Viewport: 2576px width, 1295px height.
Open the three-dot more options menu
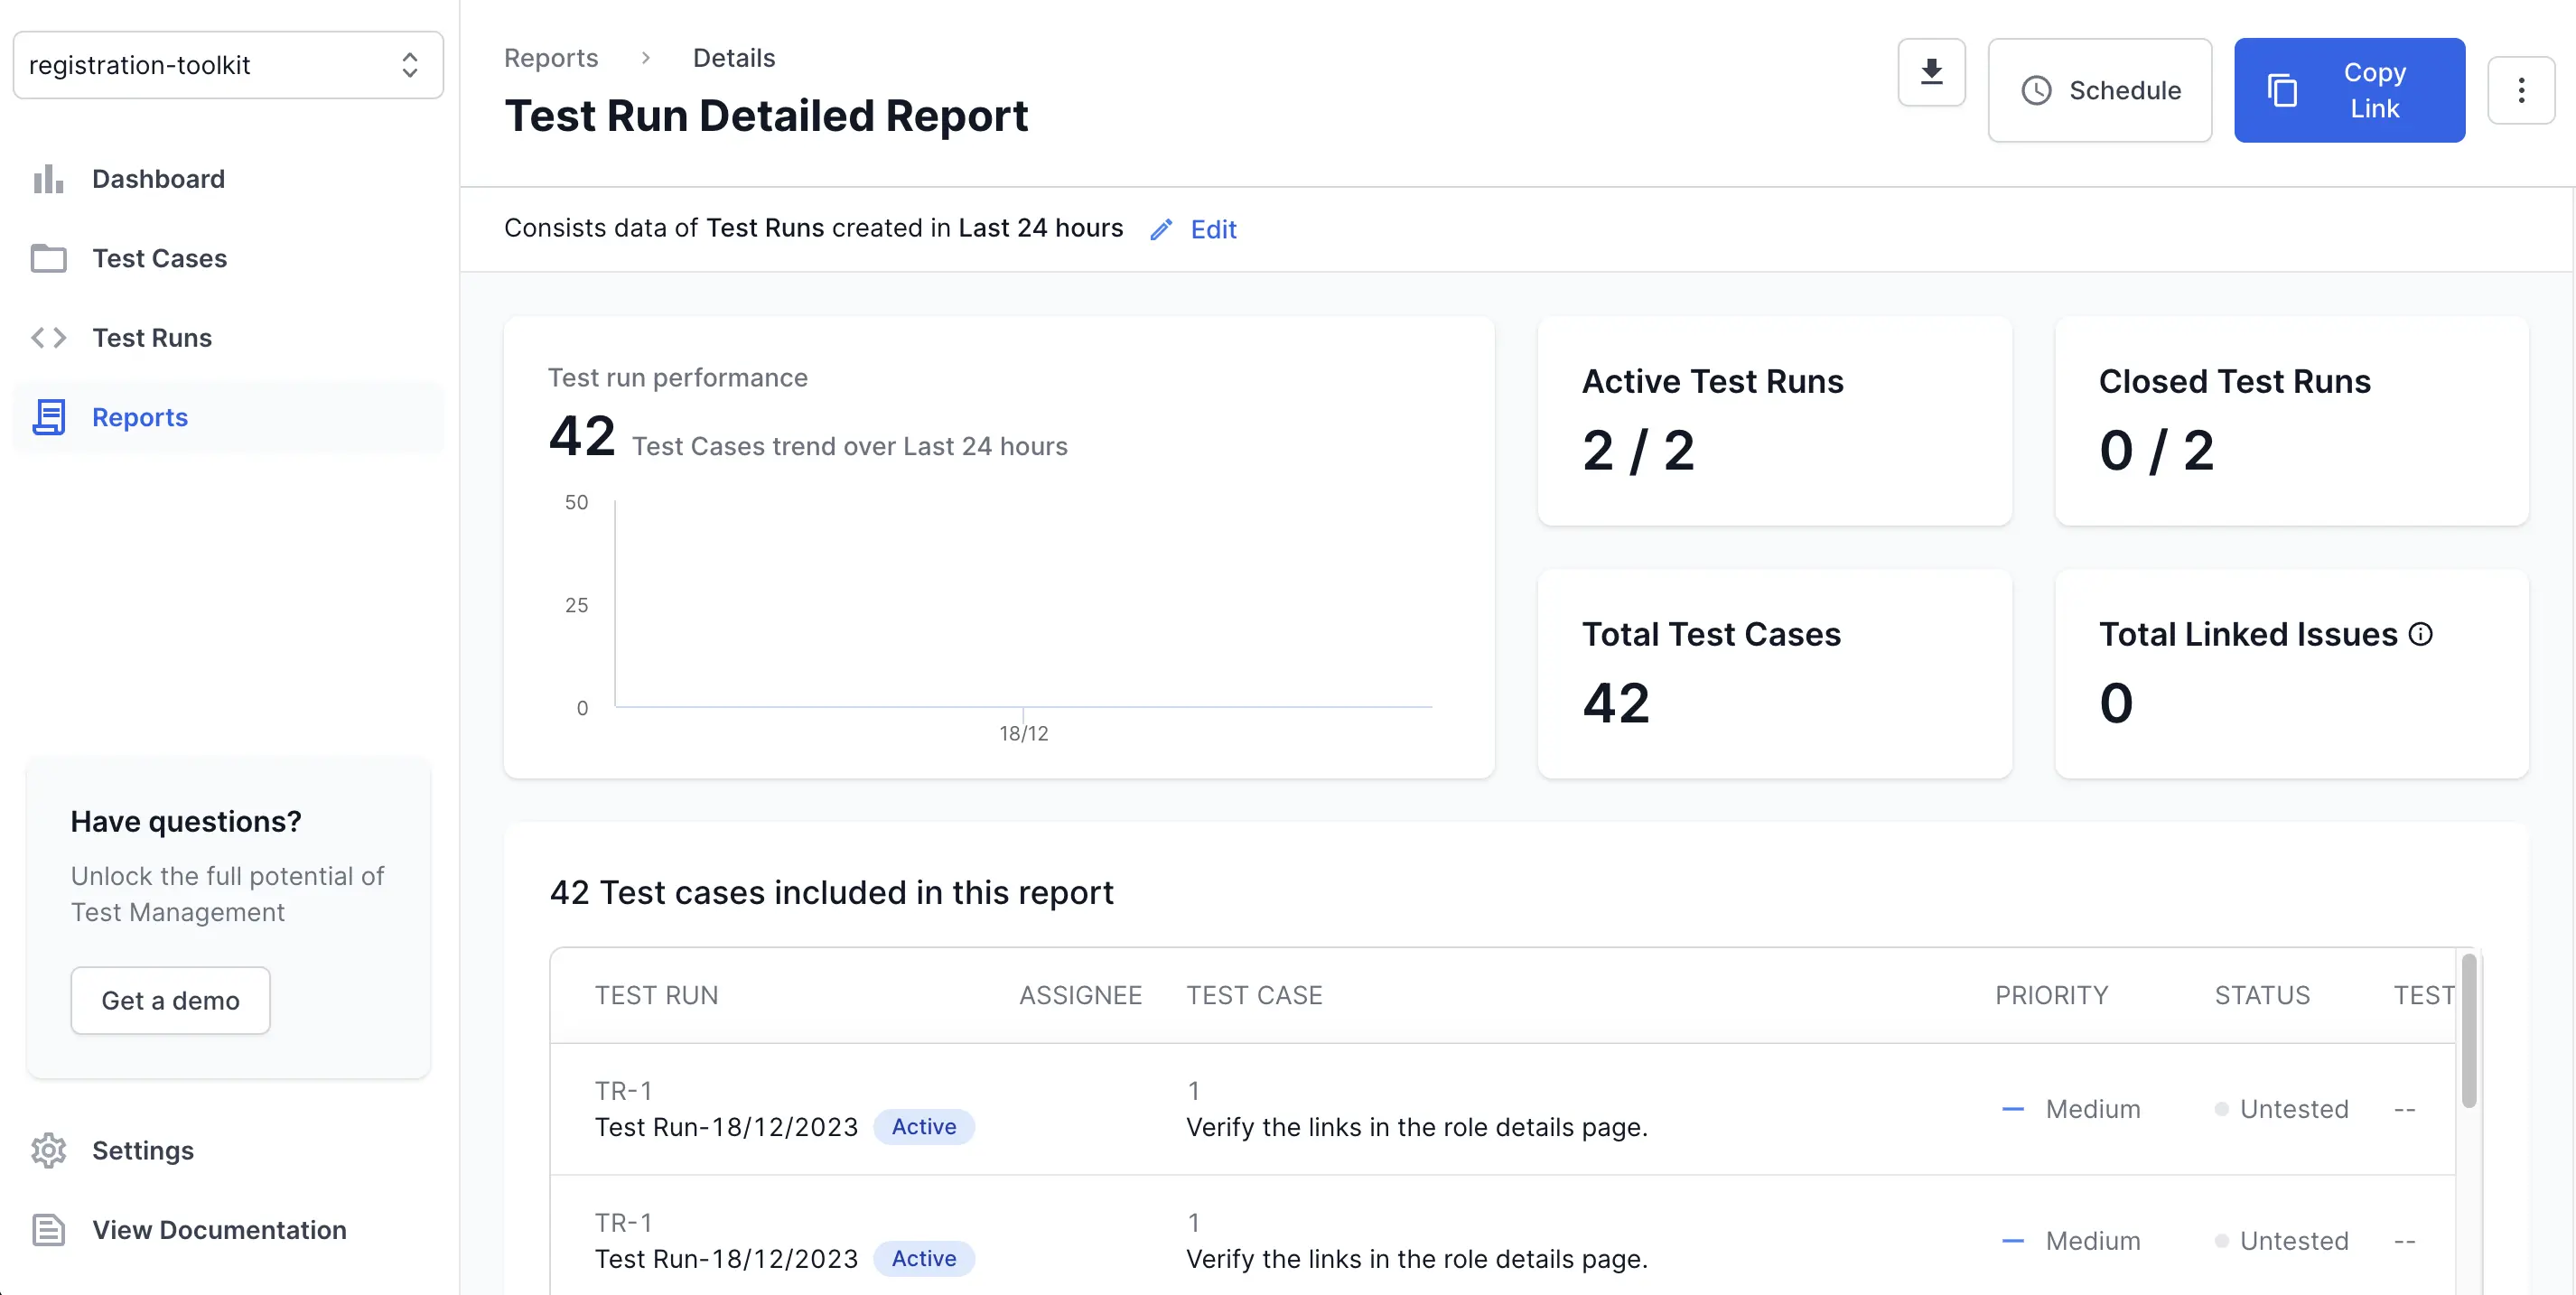click(2520, 90)
